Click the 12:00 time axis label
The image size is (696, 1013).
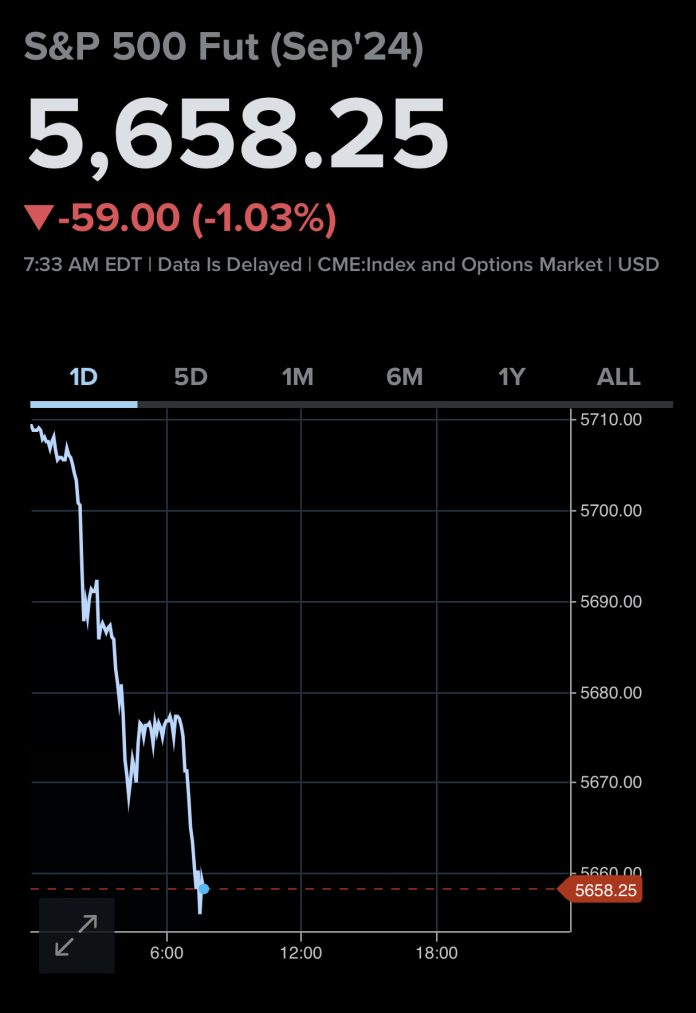click(301, 953)
